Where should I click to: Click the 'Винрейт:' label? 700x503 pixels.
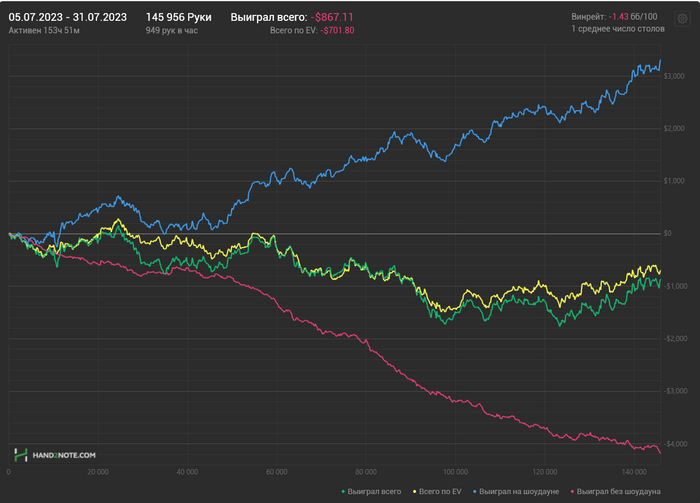point(589,17)
